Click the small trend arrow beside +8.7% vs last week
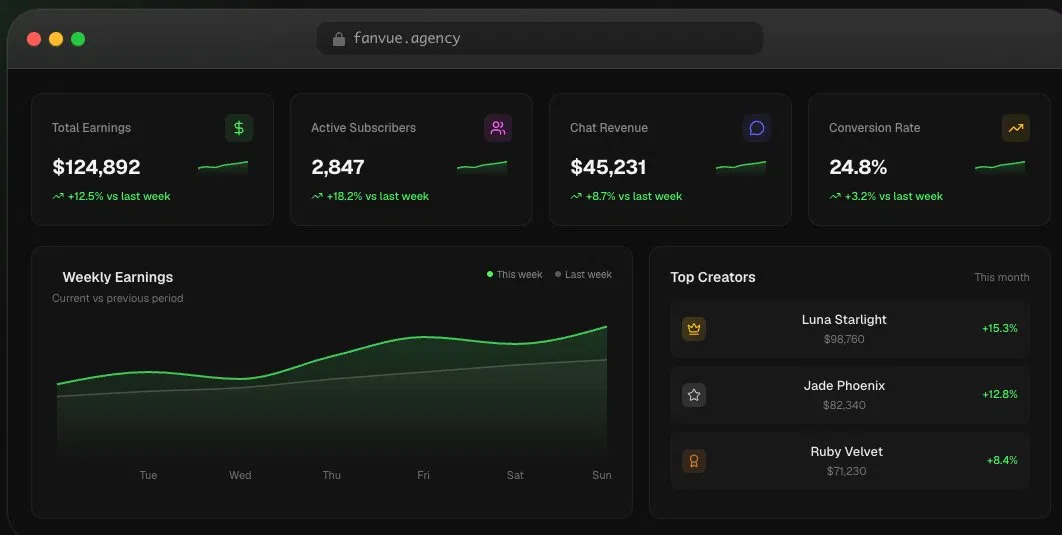Viewport: 1062px width, 535px height. [576, 196]
